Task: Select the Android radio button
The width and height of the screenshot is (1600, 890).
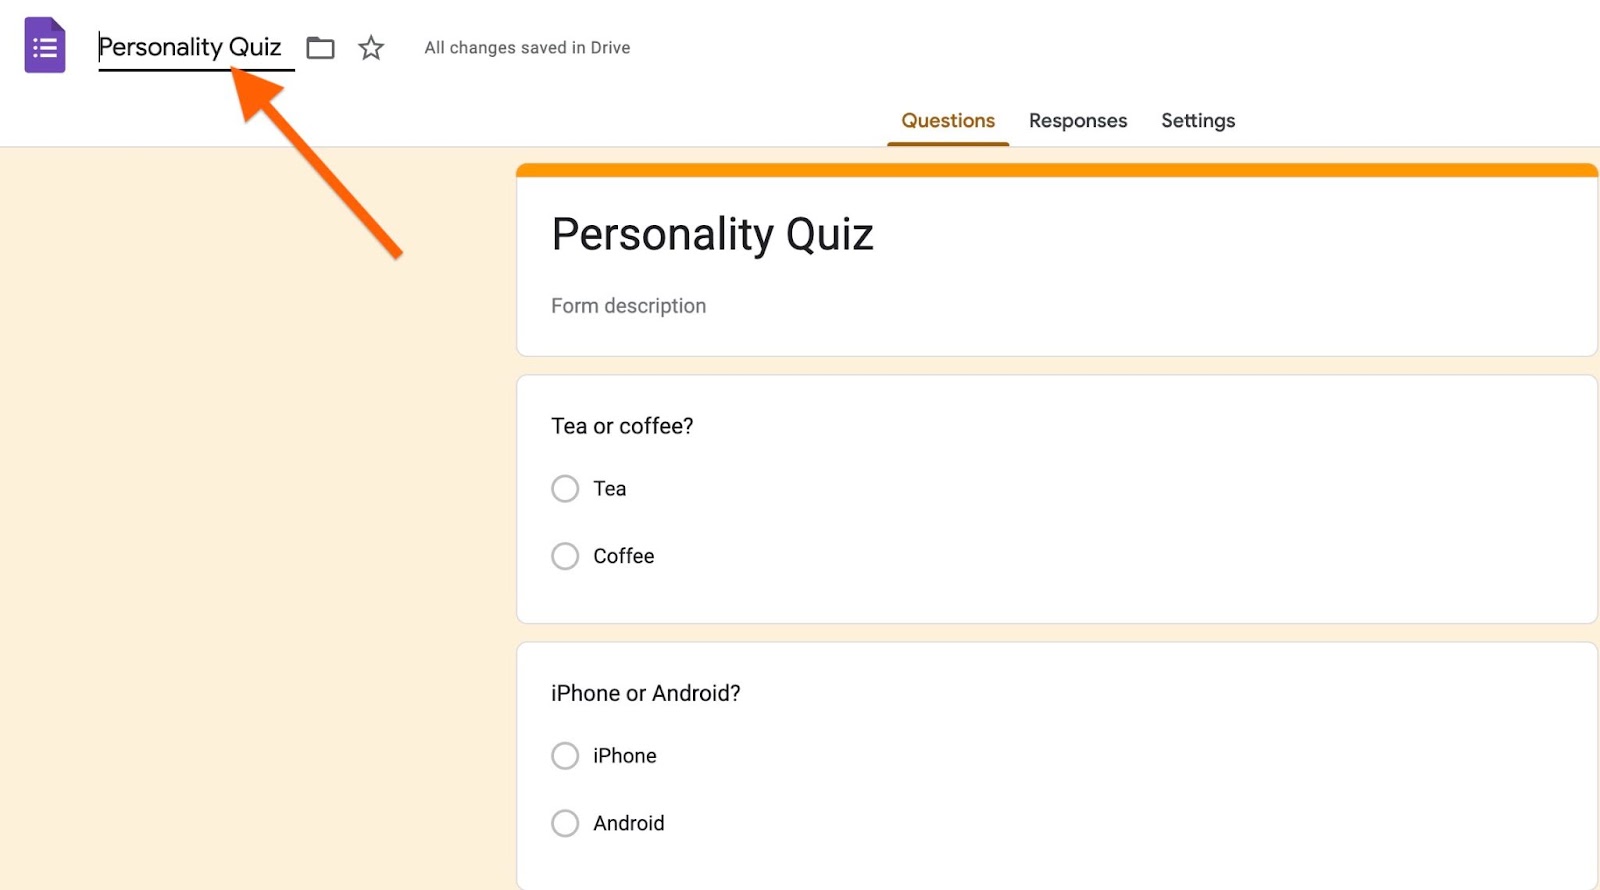Action: 565,823
